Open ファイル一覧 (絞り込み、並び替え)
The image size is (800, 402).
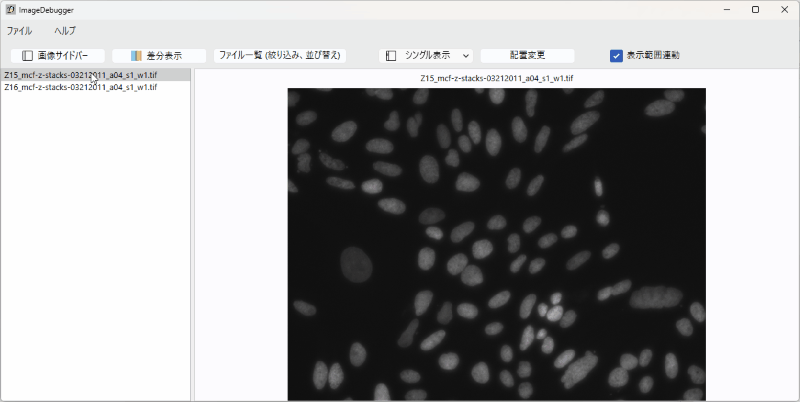[280, 56]
